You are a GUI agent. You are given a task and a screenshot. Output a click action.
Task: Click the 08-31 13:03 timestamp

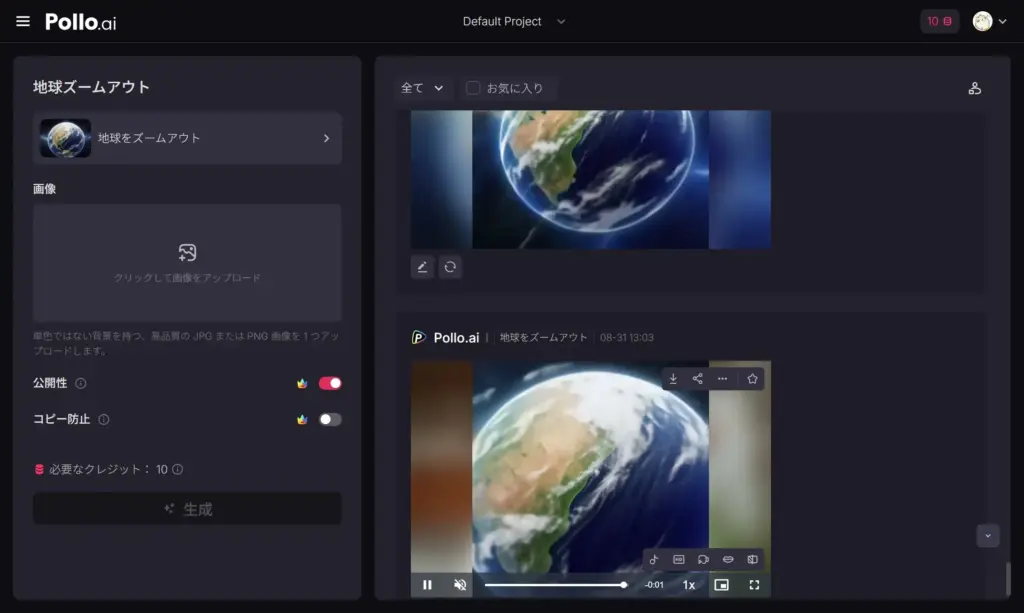pyautogui.click(x=627, y=338)
